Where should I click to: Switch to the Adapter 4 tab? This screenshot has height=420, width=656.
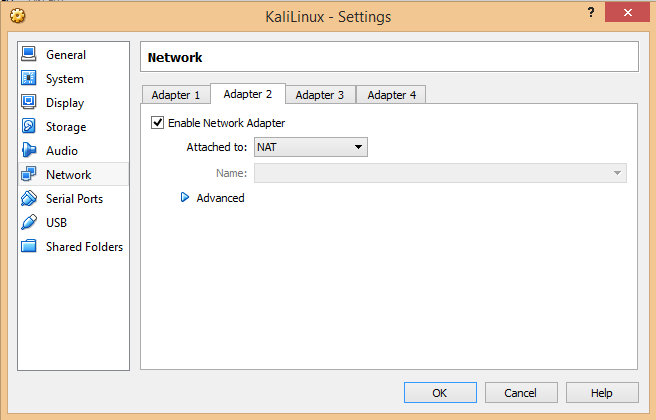click(392, 95)
